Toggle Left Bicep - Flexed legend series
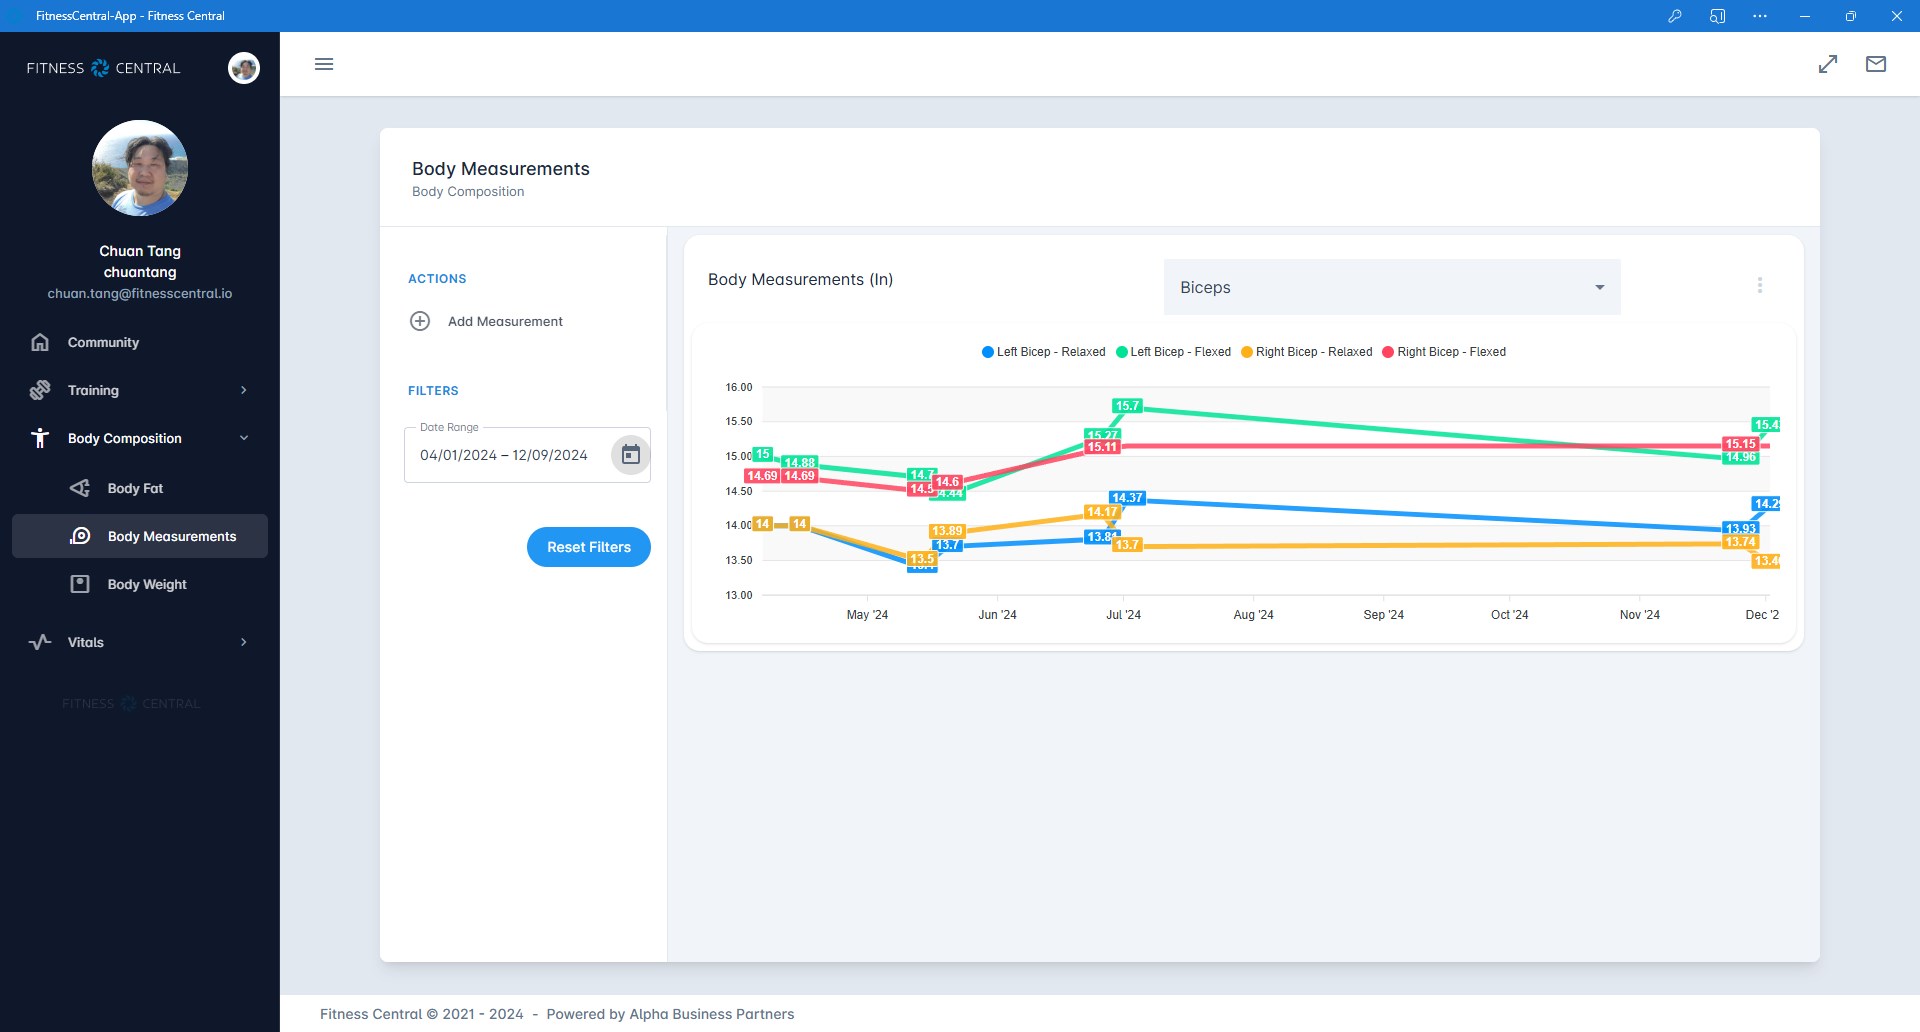1920x1032 pixels. click(x=1174, y=352)
